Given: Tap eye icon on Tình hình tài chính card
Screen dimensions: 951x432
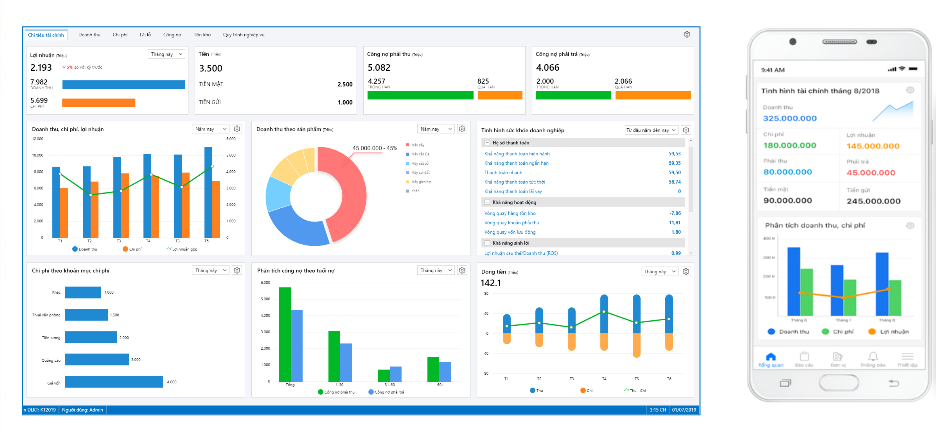Looking at the screenshot, I should pyautogui.click(x=910, y=91).
